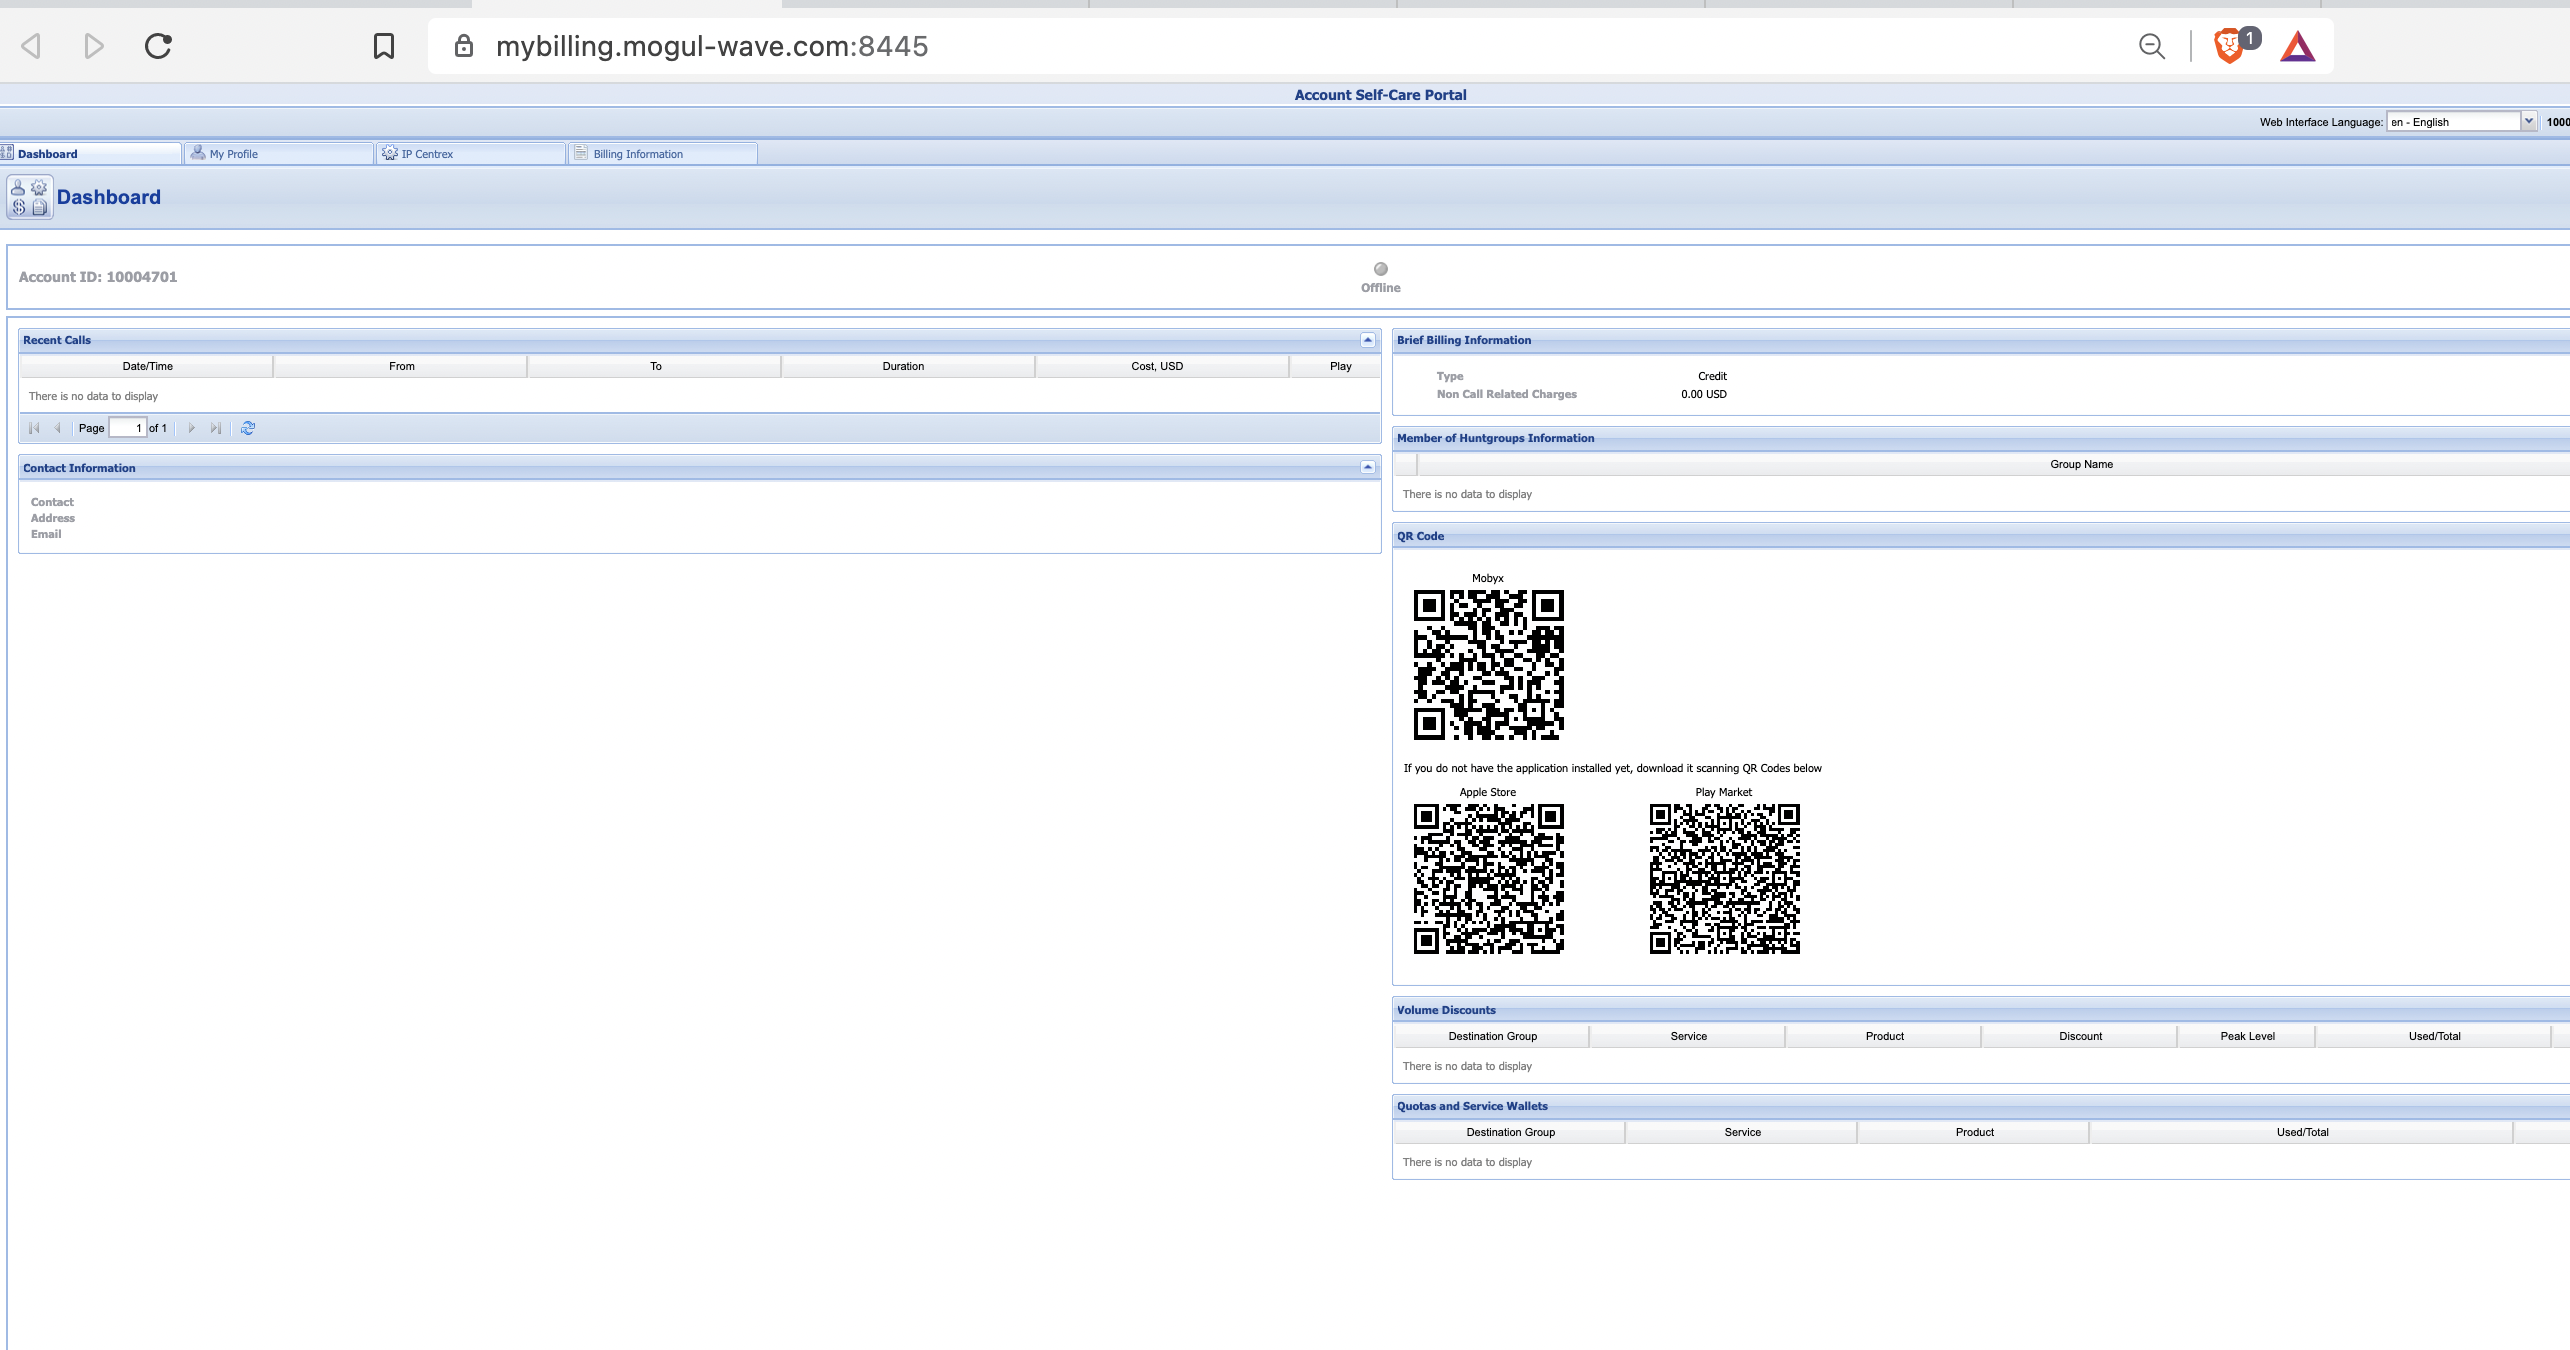Screen dimensions: 2570x1350
Task: Click the Offline status indicator circle
Action: tap(1381, 269)
